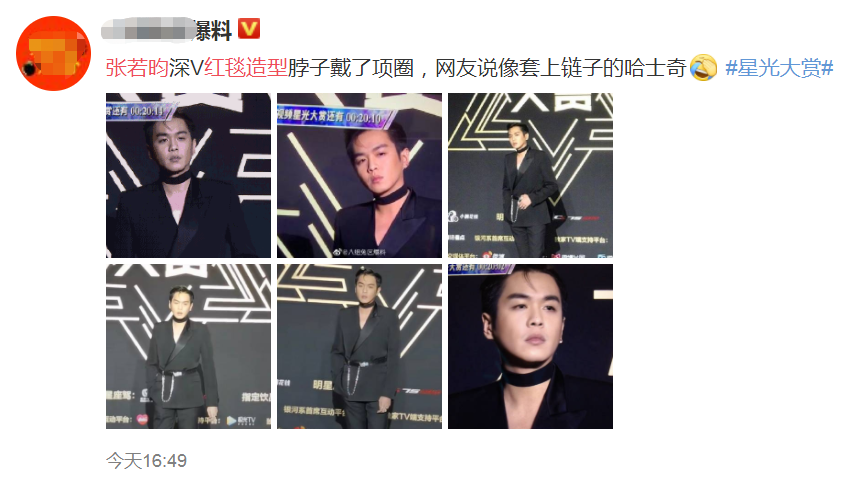Open bottom-middle full-body photo with 明星 text
The image size is (857, 497).
pos(359,346)
